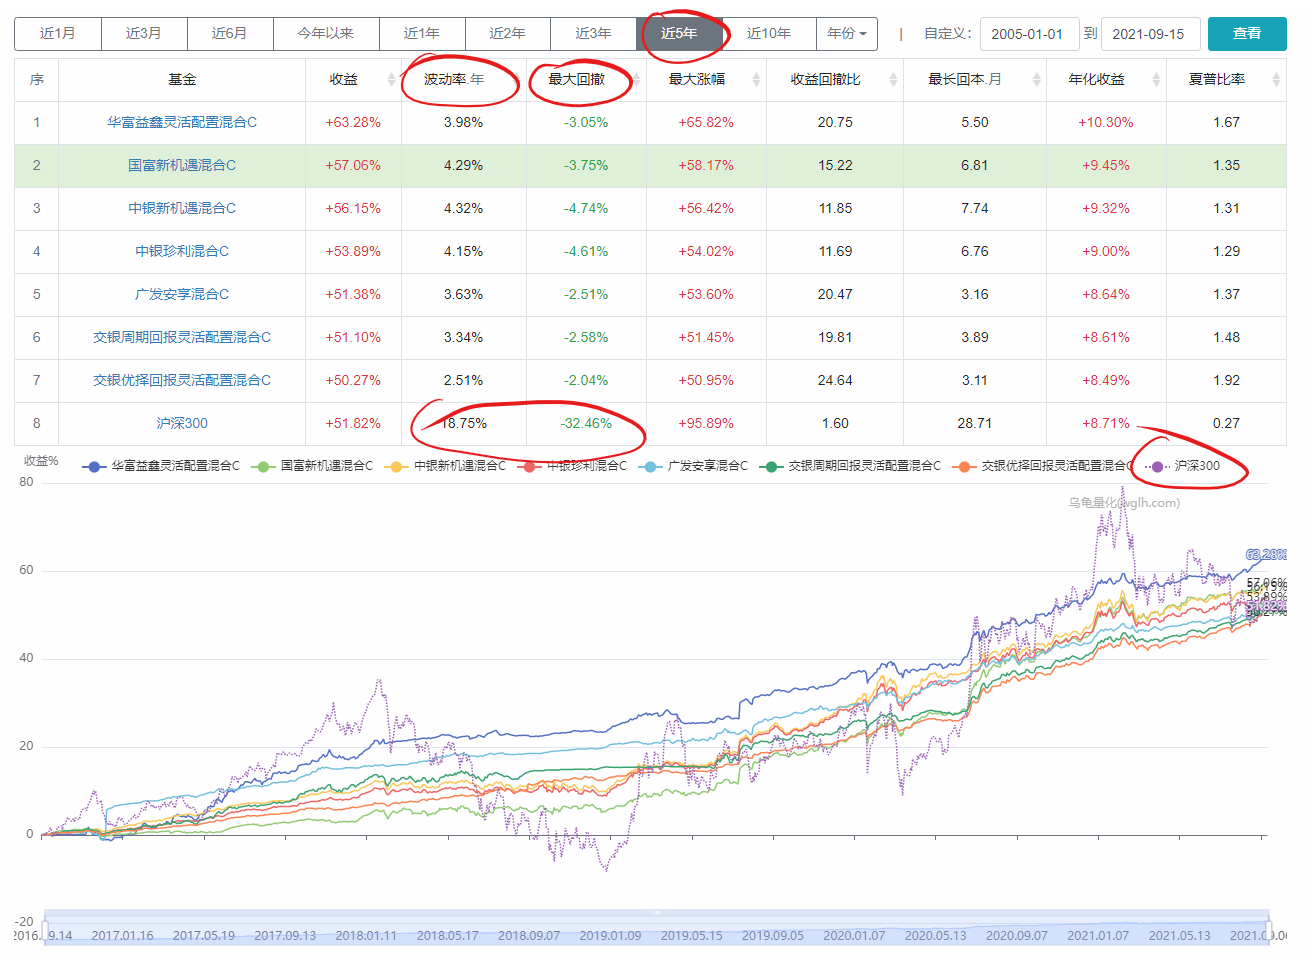Sort by 最长回本 column arrows
This screenshot has width=1306, height=958.
point(1036,80)
